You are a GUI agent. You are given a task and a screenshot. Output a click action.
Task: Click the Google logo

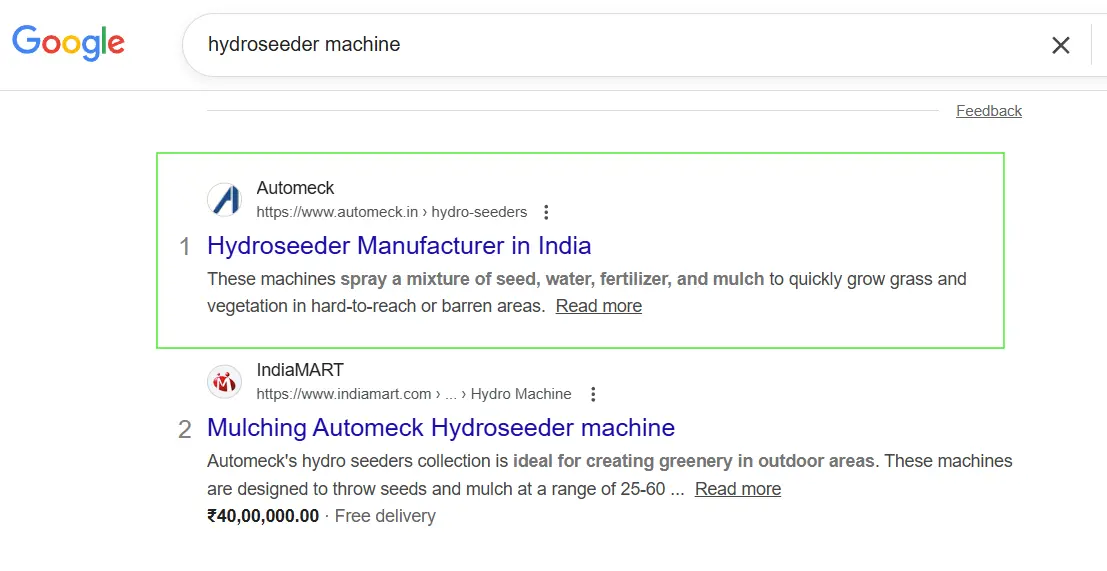coord(68,43)
